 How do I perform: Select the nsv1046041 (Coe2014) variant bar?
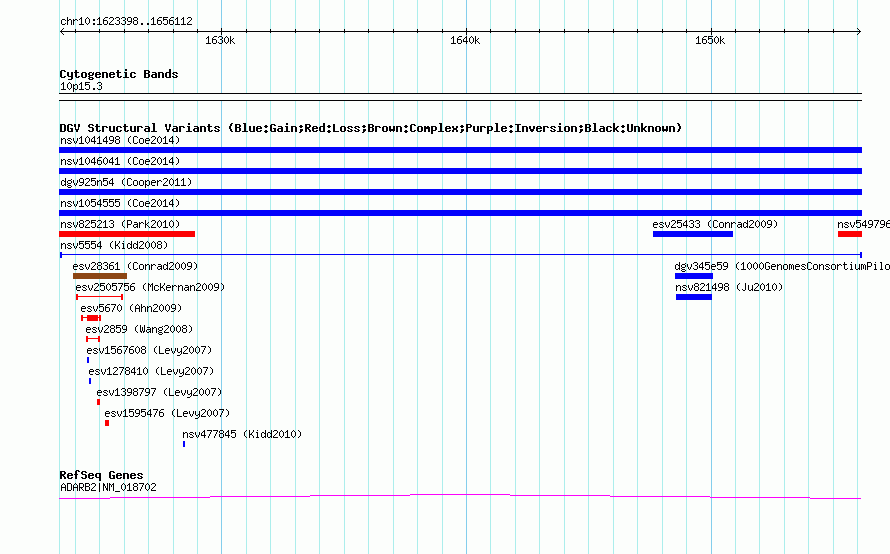(x=460, y=171)
